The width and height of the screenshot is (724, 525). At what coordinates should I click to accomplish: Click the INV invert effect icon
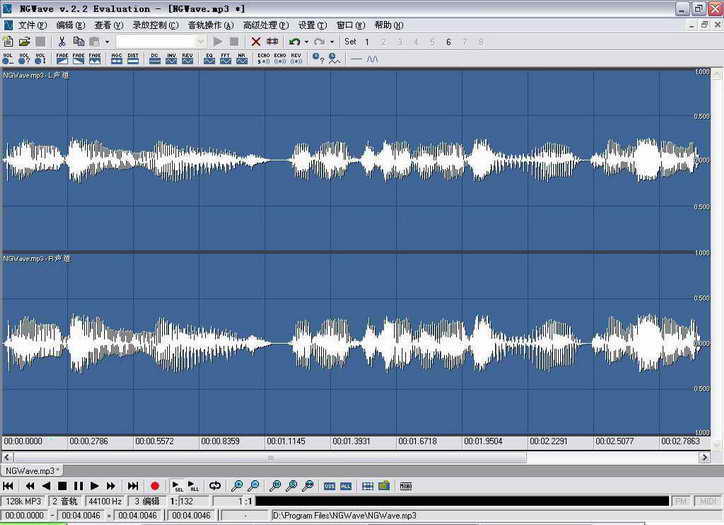171,58
